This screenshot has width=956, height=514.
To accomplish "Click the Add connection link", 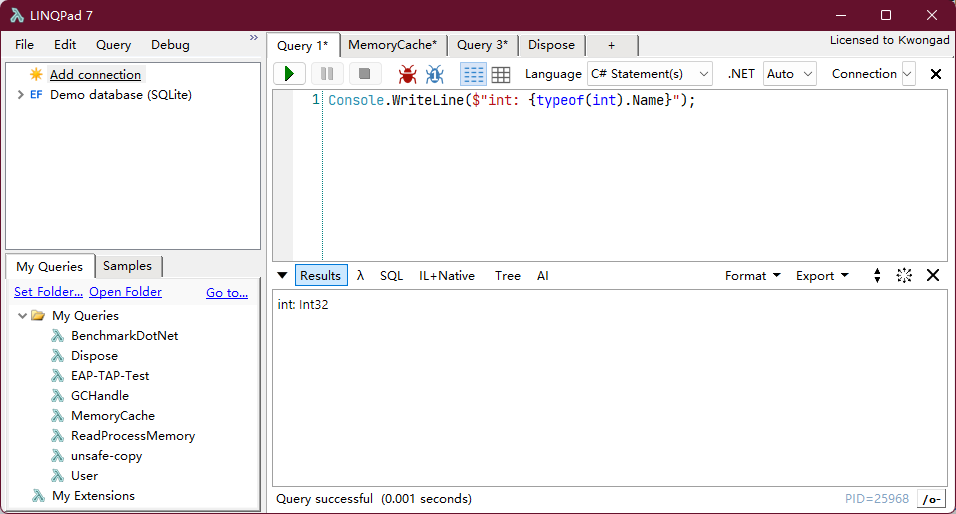I will (95, 74).
